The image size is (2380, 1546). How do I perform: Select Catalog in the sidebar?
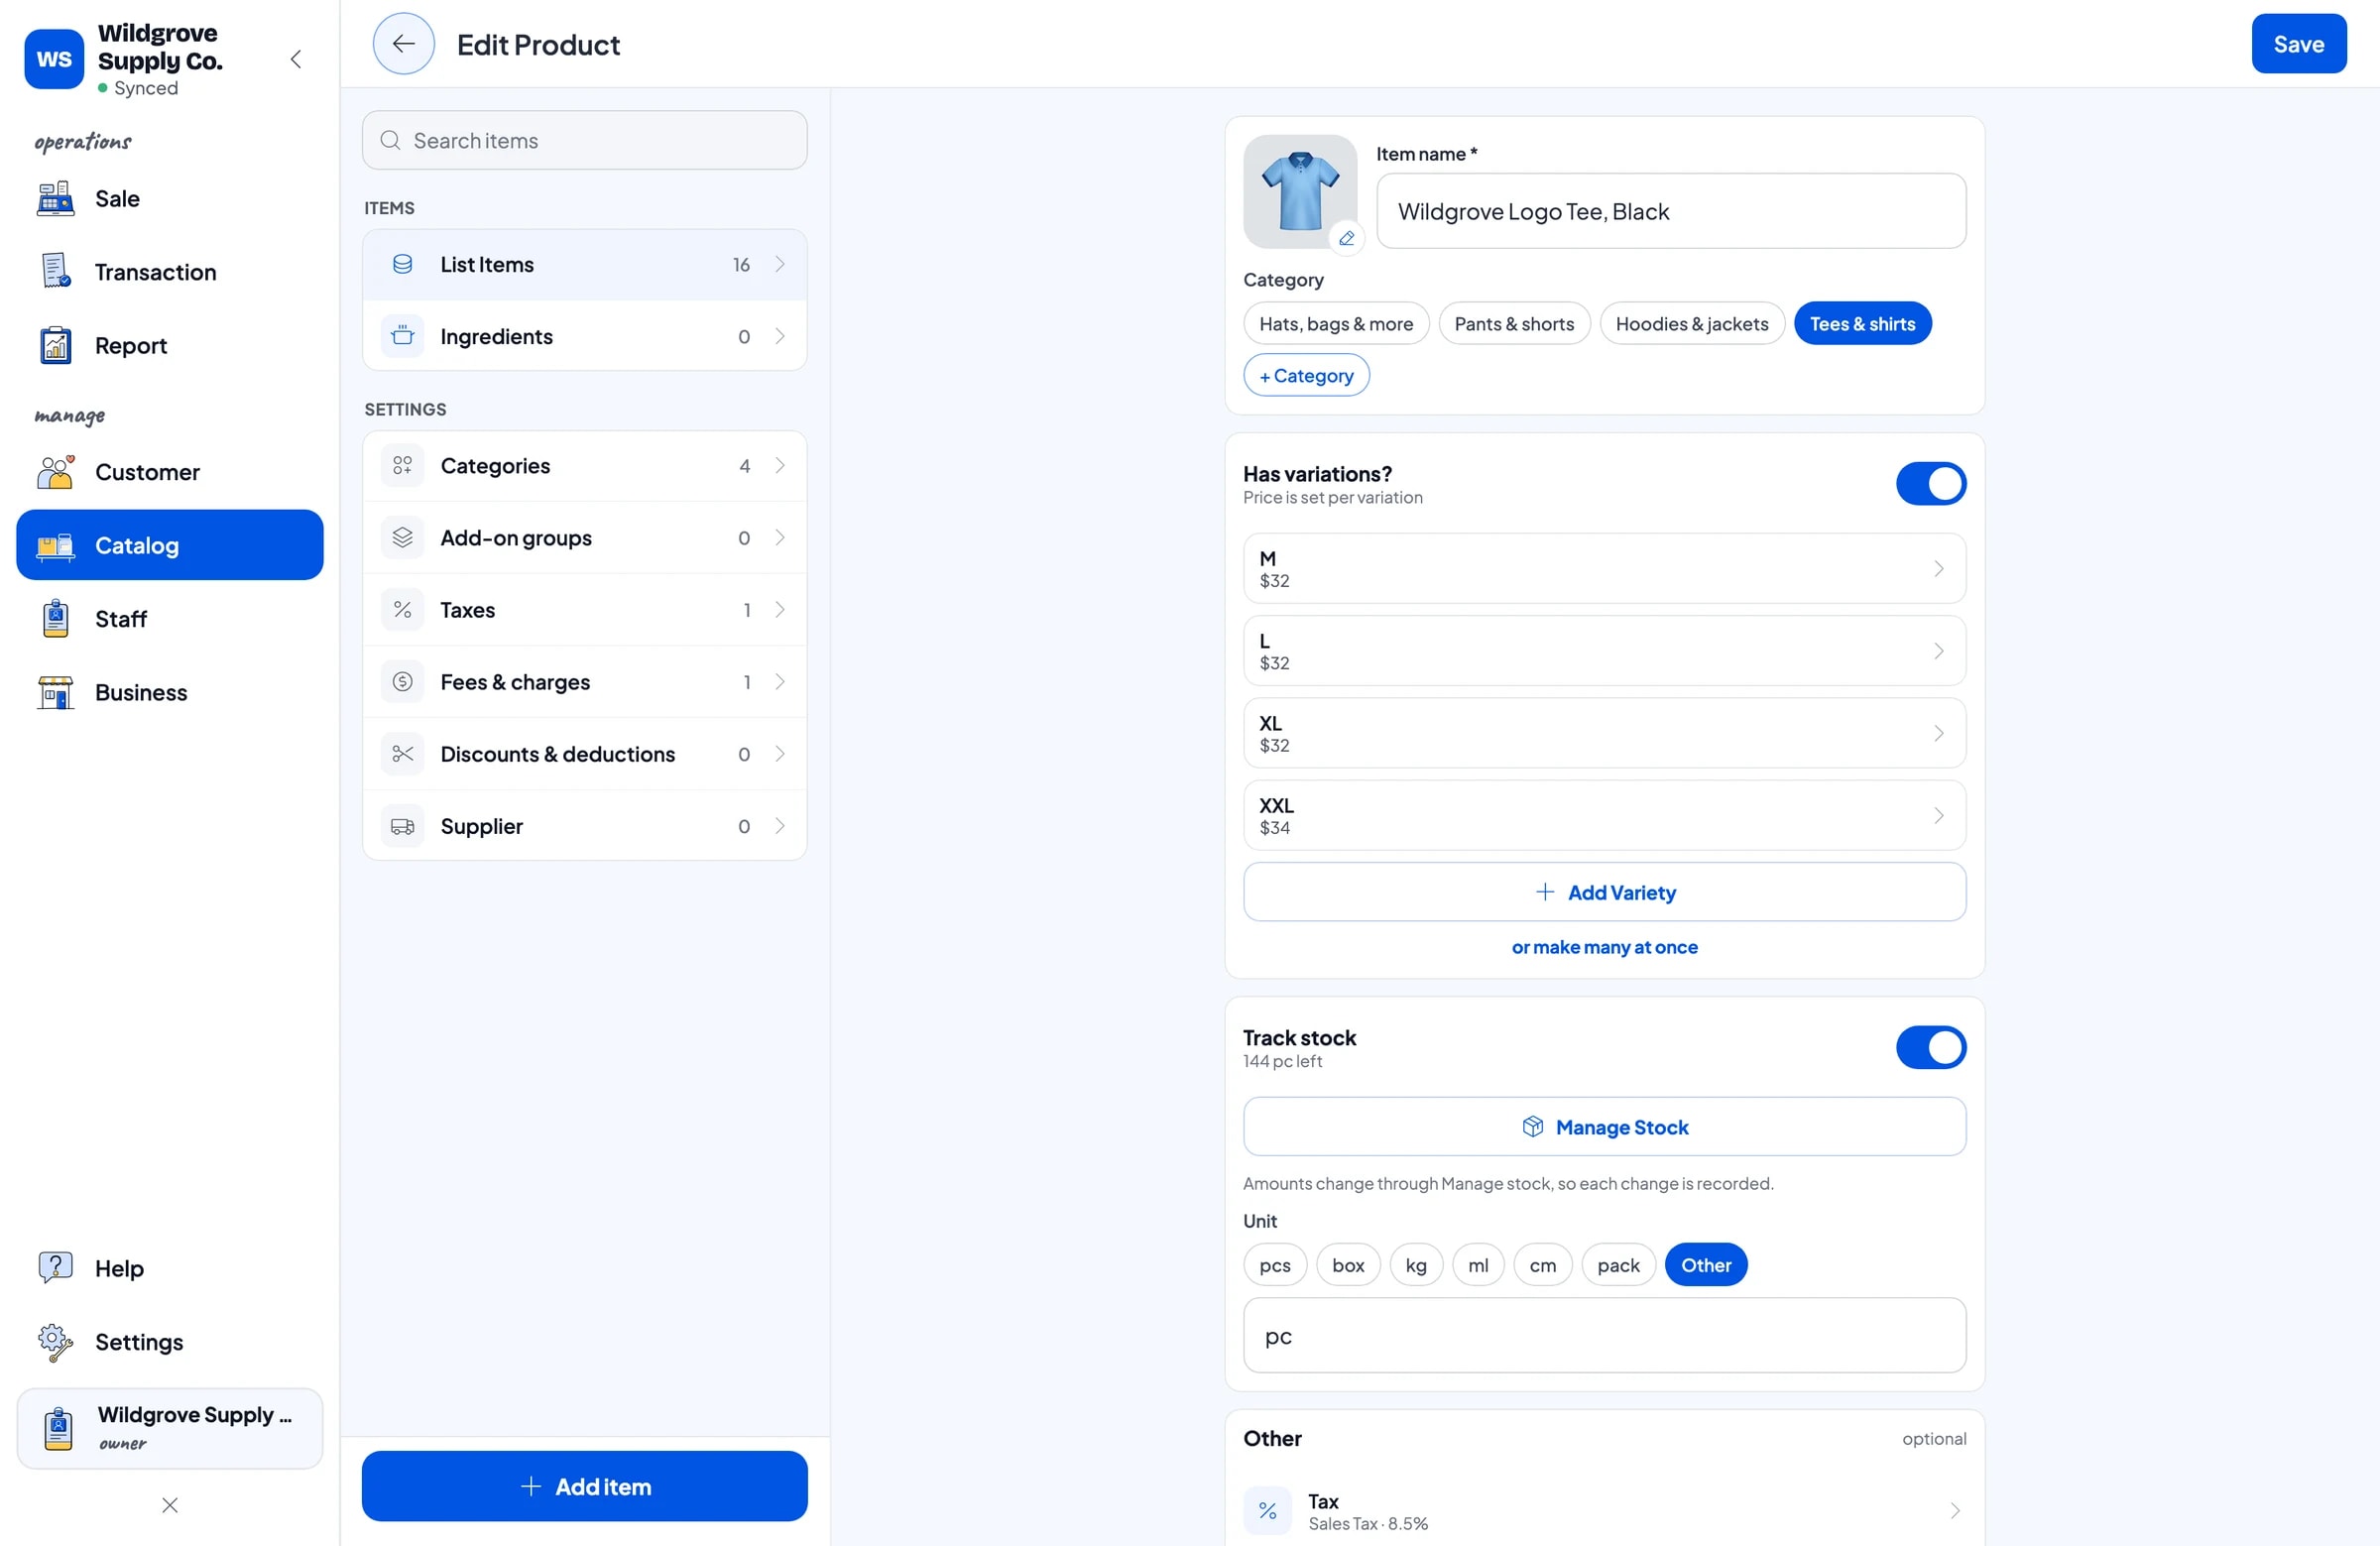coord(170,545)
